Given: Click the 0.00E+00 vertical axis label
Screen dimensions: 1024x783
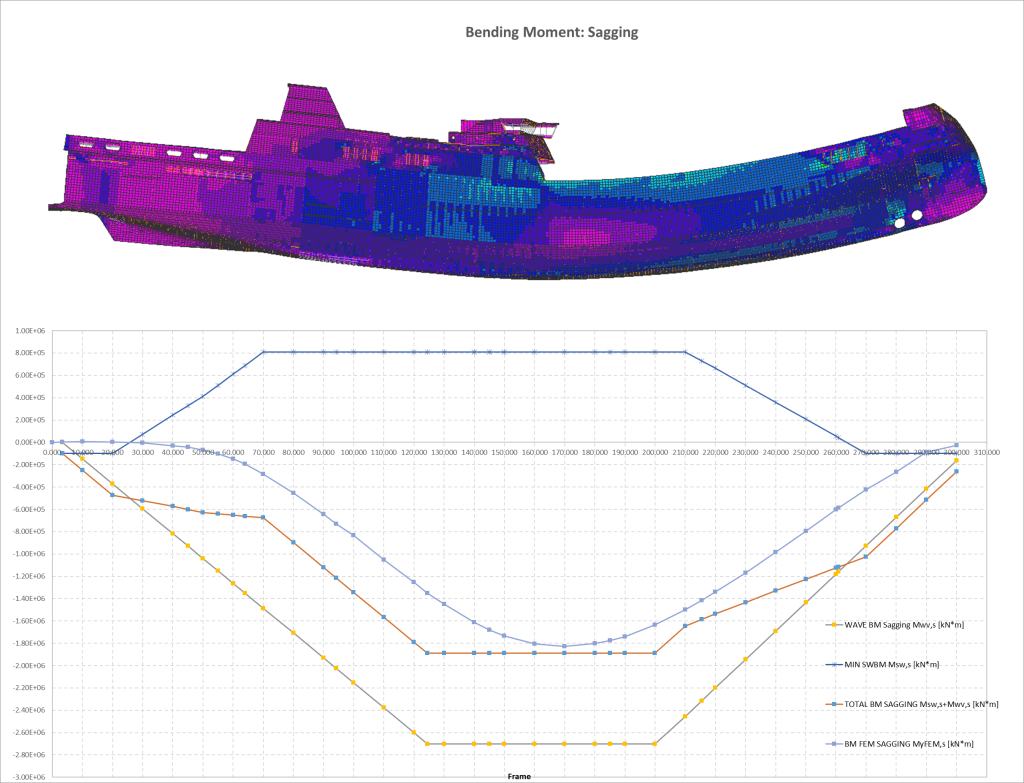Looking at the screenshot, I should point(31,443).
